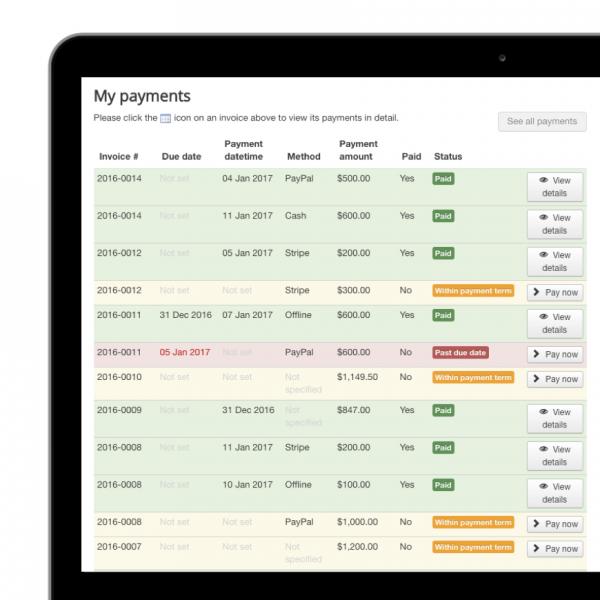Image resolution: width=600 pixels, height=600 pixels.
Task: Click invoice number 2016-0007
Action: click(x=119, y=546)
